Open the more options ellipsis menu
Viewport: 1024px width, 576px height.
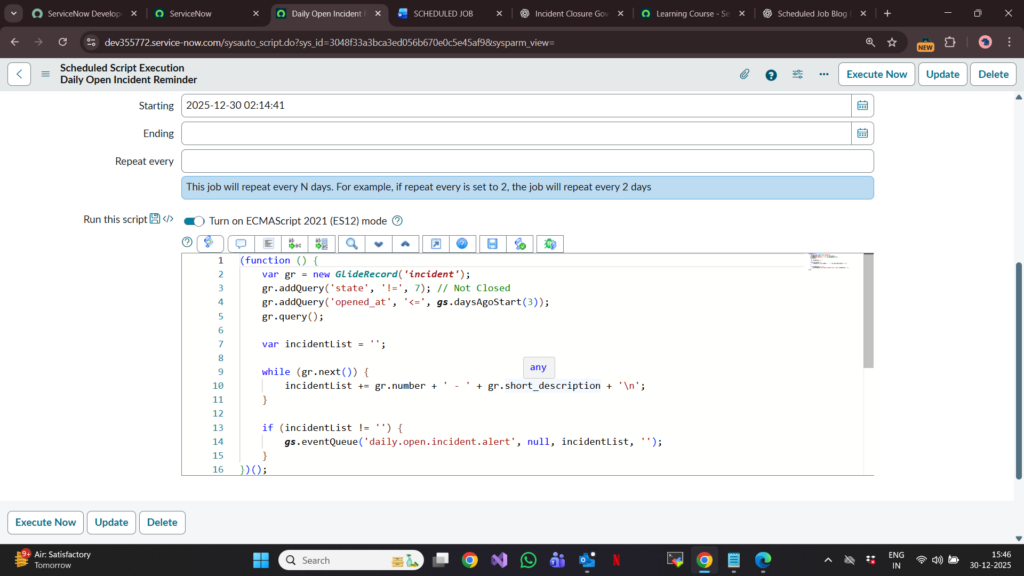[x=824, y=74]
